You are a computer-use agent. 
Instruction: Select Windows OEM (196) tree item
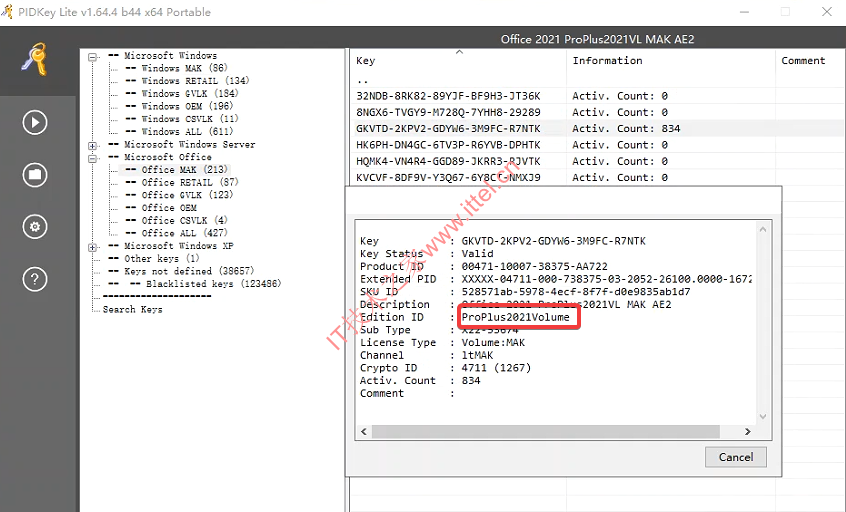179,106
